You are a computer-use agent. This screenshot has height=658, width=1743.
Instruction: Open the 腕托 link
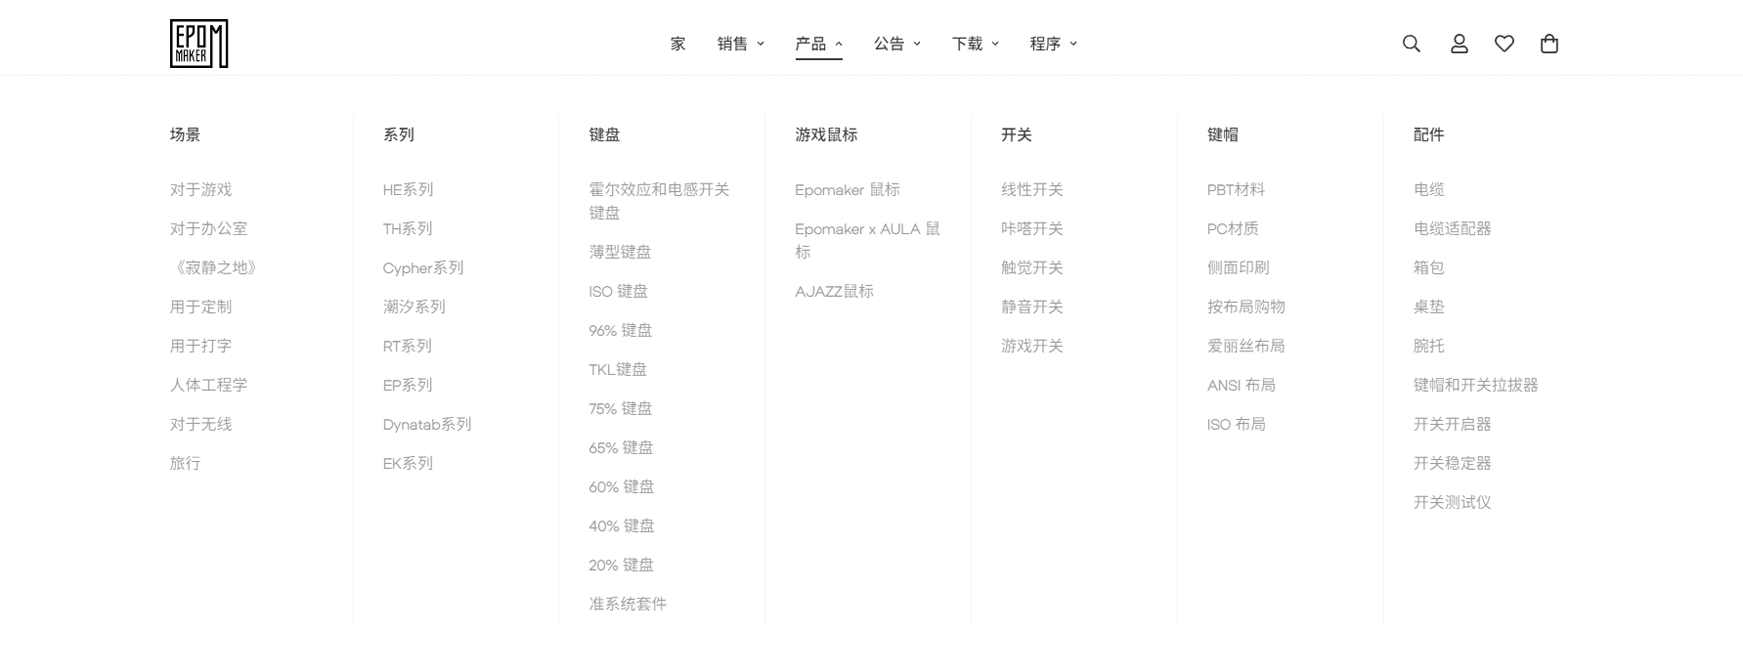tap(1428, 346)
